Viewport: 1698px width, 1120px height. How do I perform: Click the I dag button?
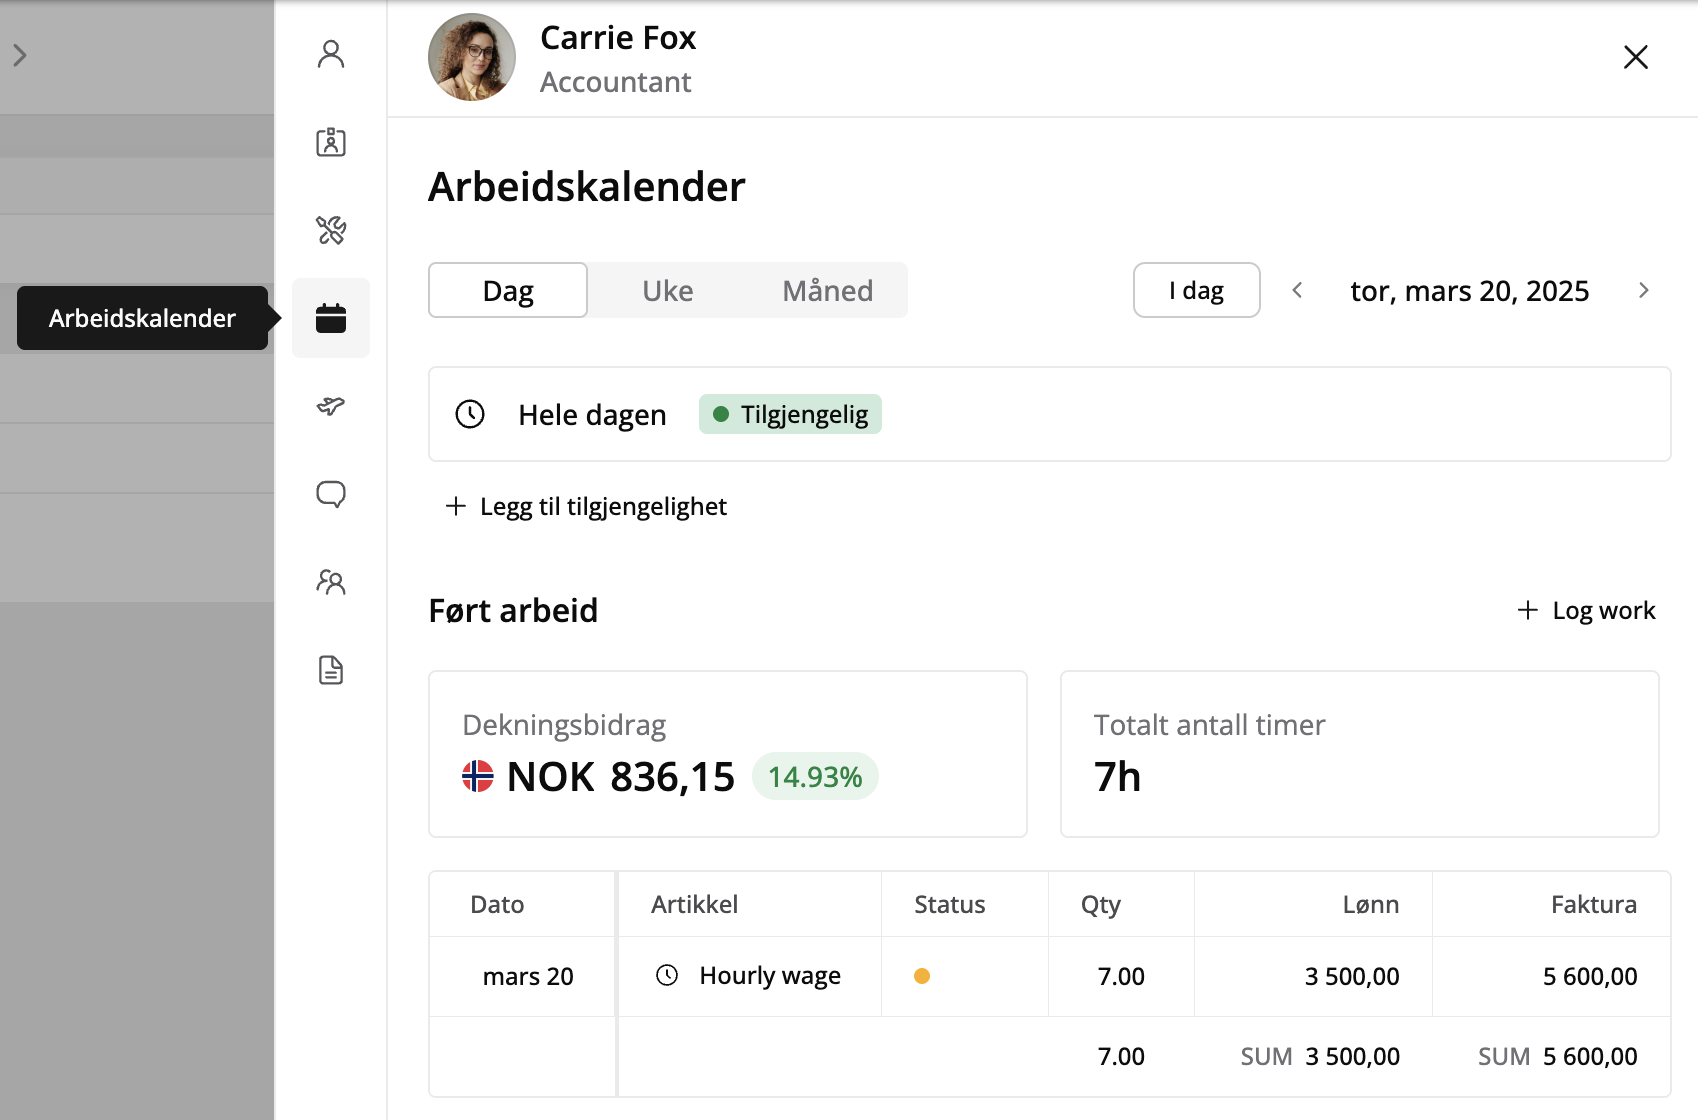click(x=1196, y=291)
